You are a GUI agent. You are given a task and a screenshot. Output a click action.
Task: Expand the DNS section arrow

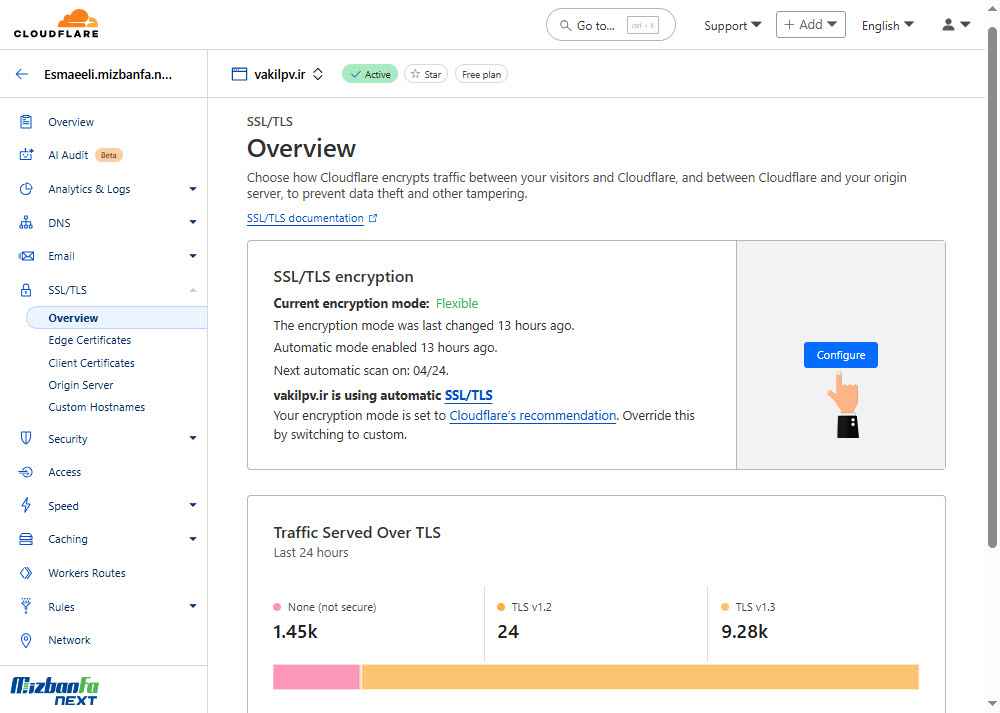193,222
